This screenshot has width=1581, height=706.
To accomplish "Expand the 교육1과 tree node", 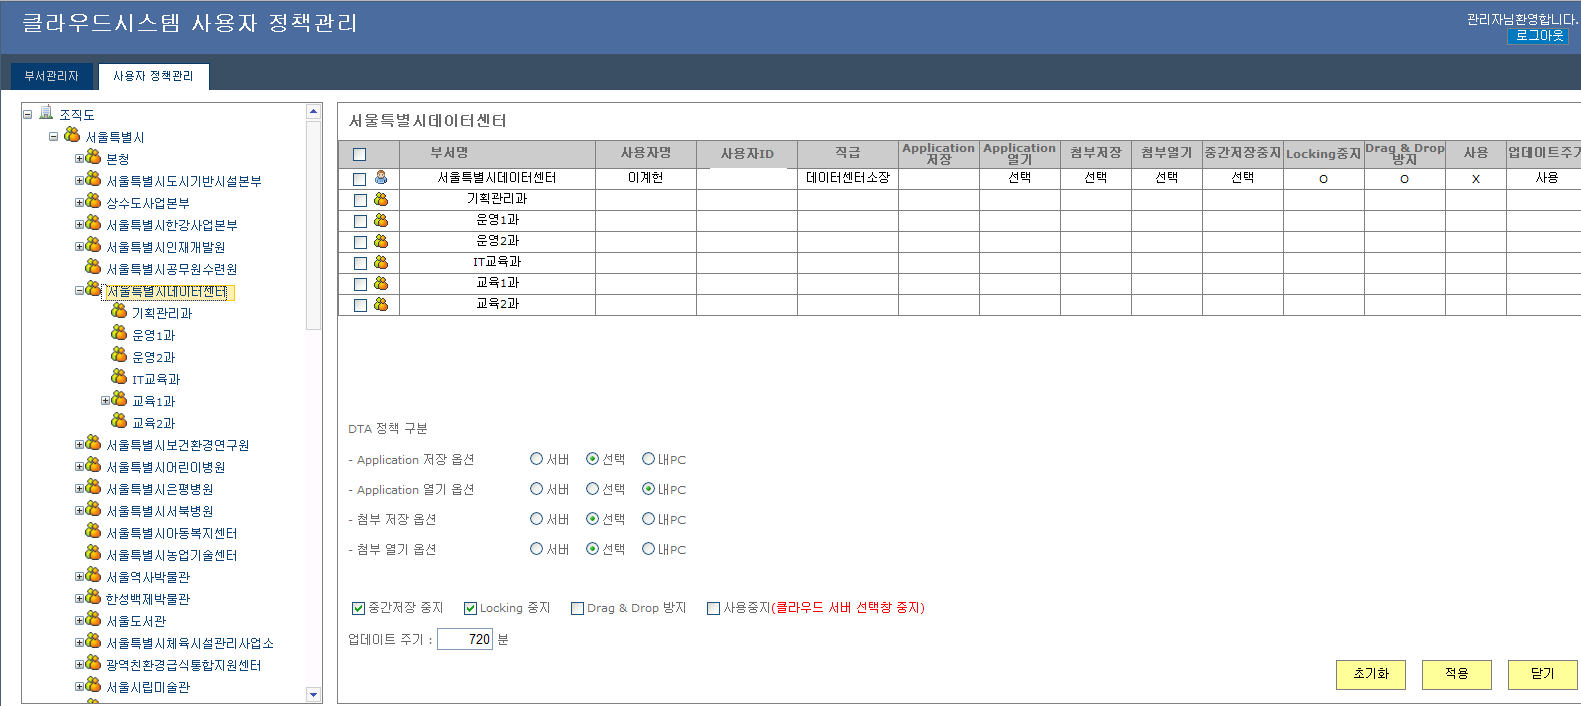I will pyautogui.click(x=105, y=401).
